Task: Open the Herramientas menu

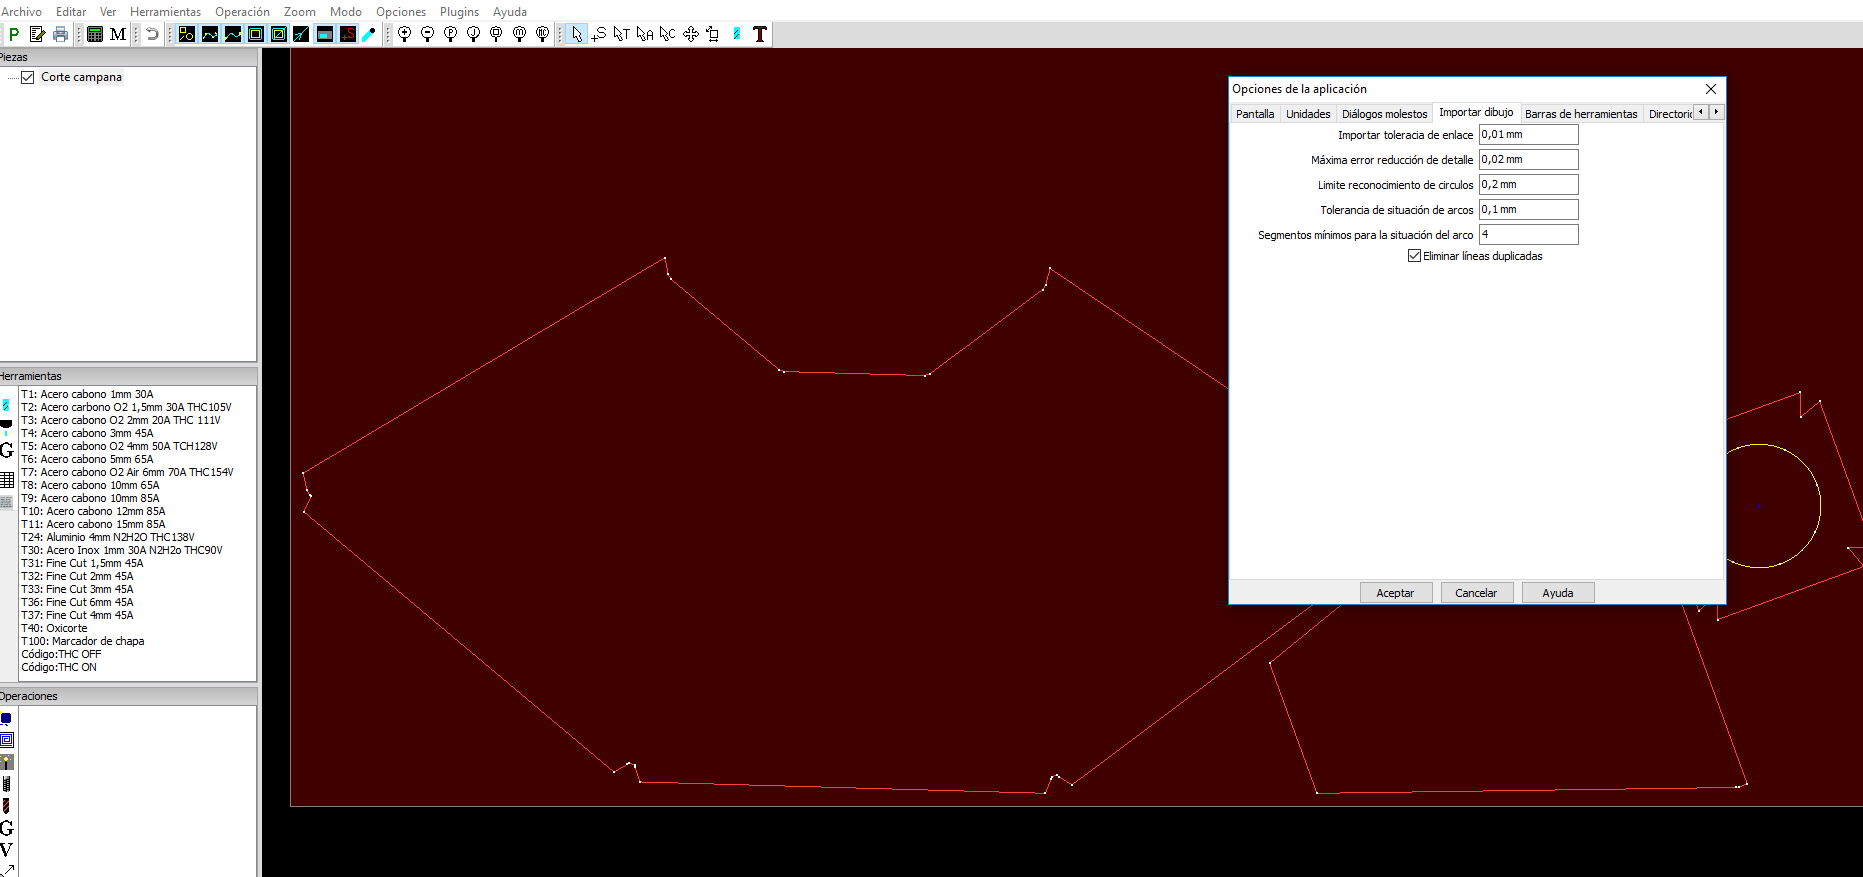Action: [165, 11]
